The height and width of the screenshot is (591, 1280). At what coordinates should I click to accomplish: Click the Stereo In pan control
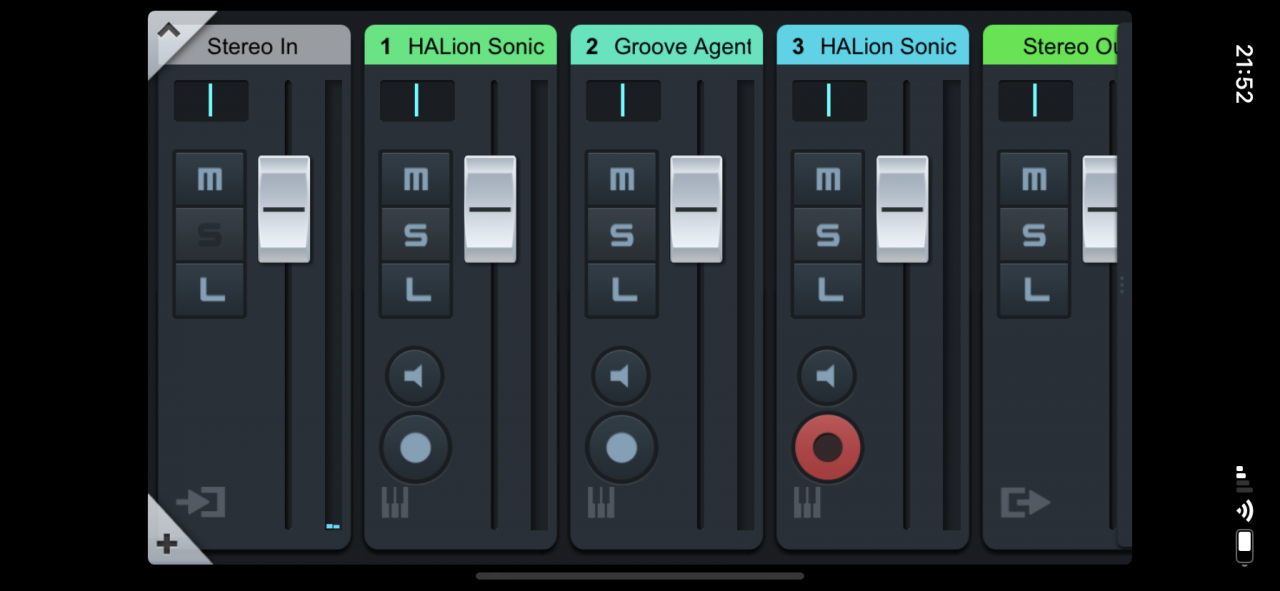[211, 101]
